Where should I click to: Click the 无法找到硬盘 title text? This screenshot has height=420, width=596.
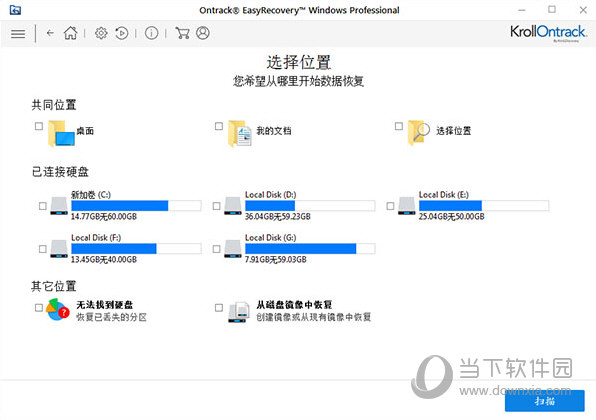[105, 305]
